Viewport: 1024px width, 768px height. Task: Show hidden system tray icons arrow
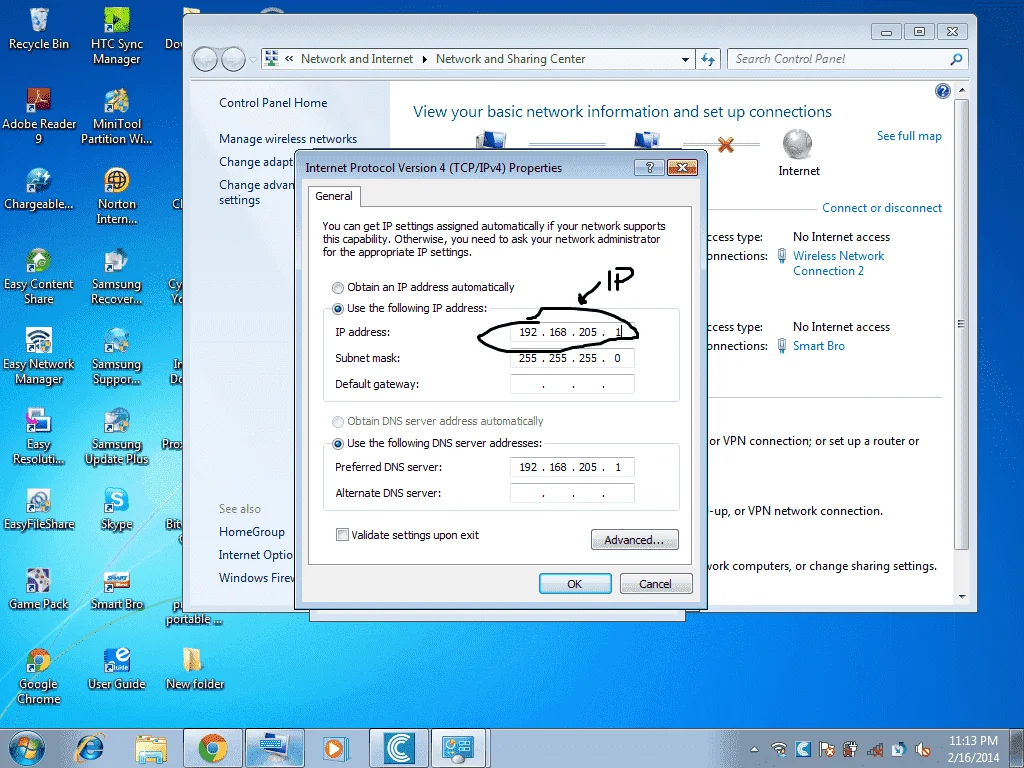click(x=754, y=750)
